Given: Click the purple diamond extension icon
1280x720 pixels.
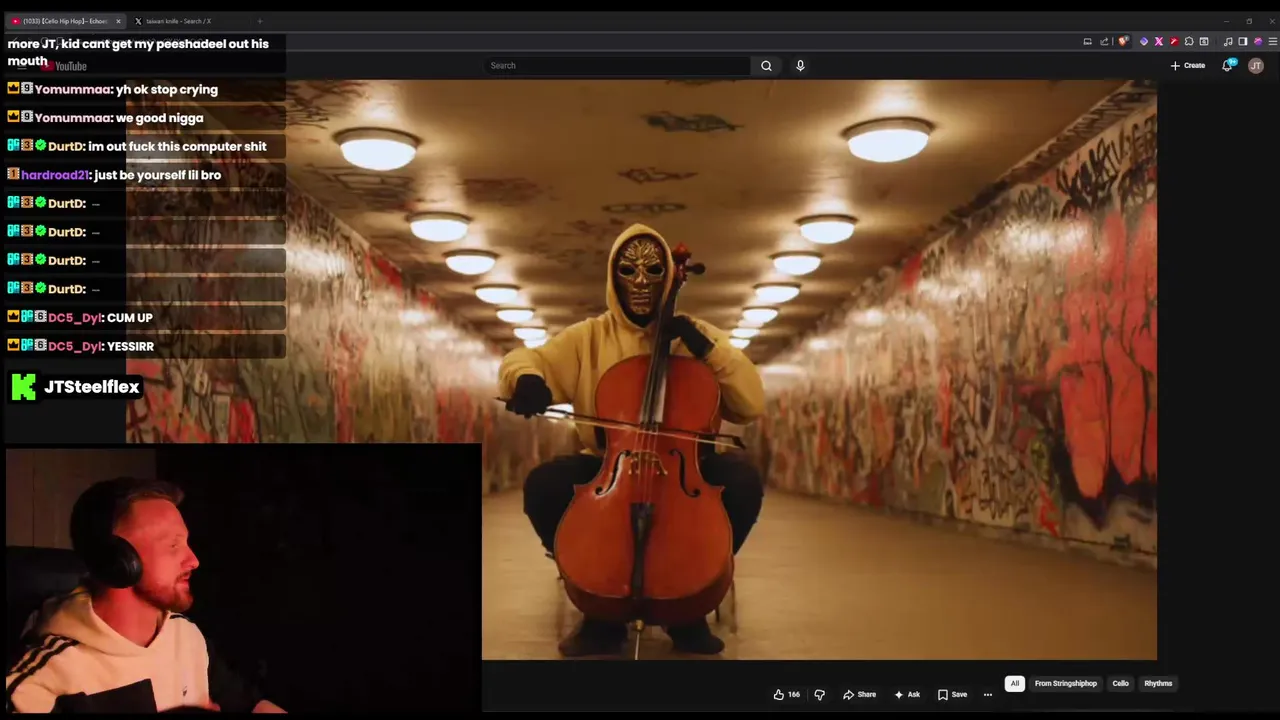Looking at the screenshot, I should [1144, 41].
